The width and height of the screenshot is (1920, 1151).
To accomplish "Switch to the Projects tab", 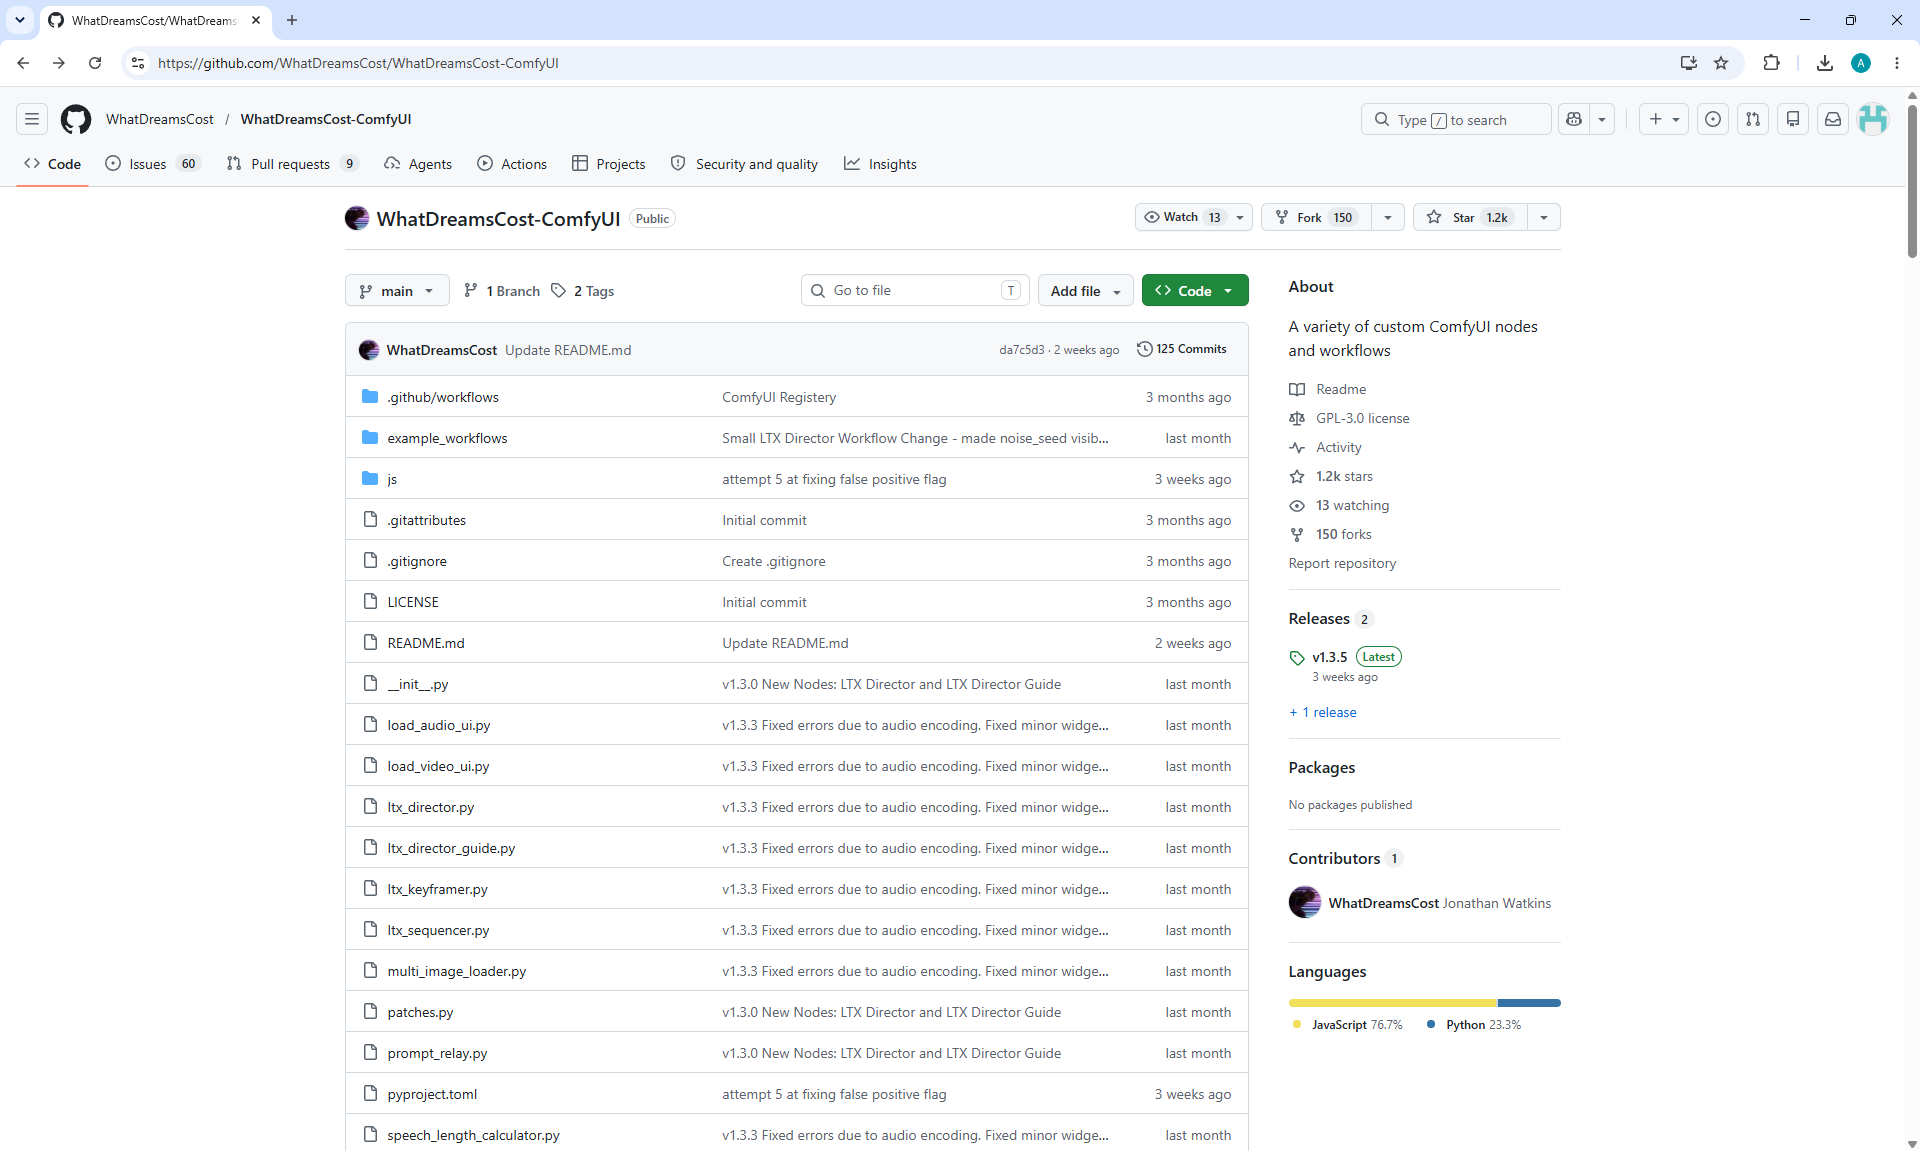I will [609, 164].
